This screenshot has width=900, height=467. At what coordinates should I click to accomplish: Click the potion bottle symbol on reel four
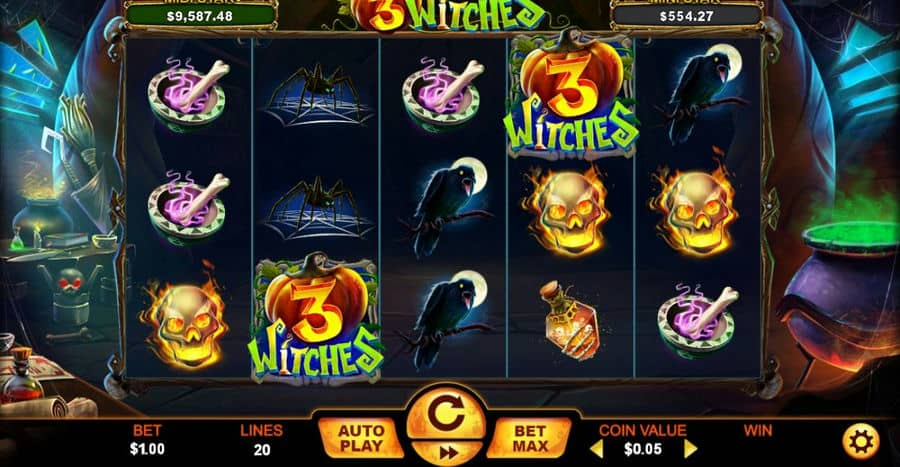tap(569, 320)
